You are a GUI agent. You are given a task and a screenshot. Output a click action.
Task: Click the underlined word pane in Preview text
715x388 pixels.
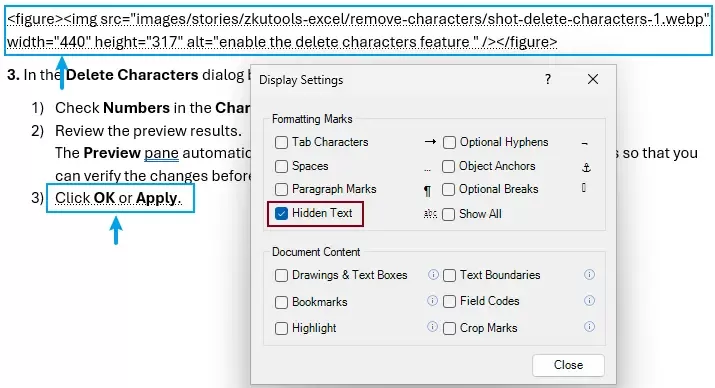pos(161,153)
